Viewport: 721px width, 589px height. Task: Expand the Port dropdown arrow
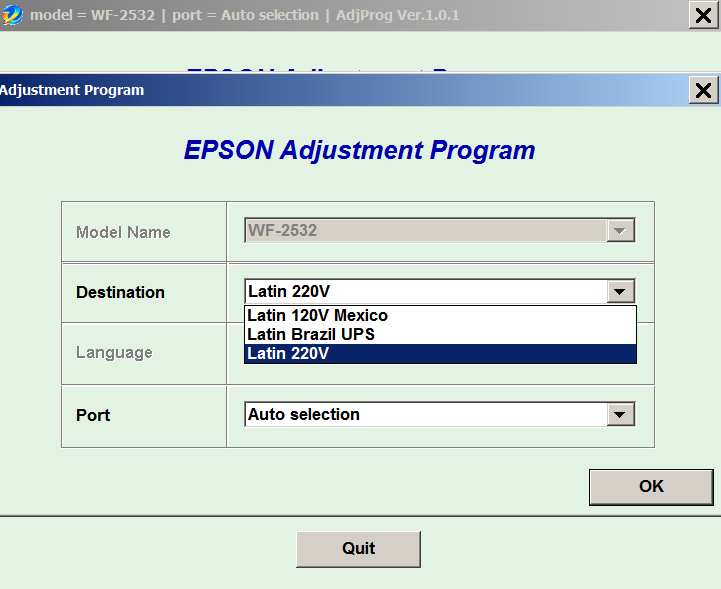click(620, 415)
